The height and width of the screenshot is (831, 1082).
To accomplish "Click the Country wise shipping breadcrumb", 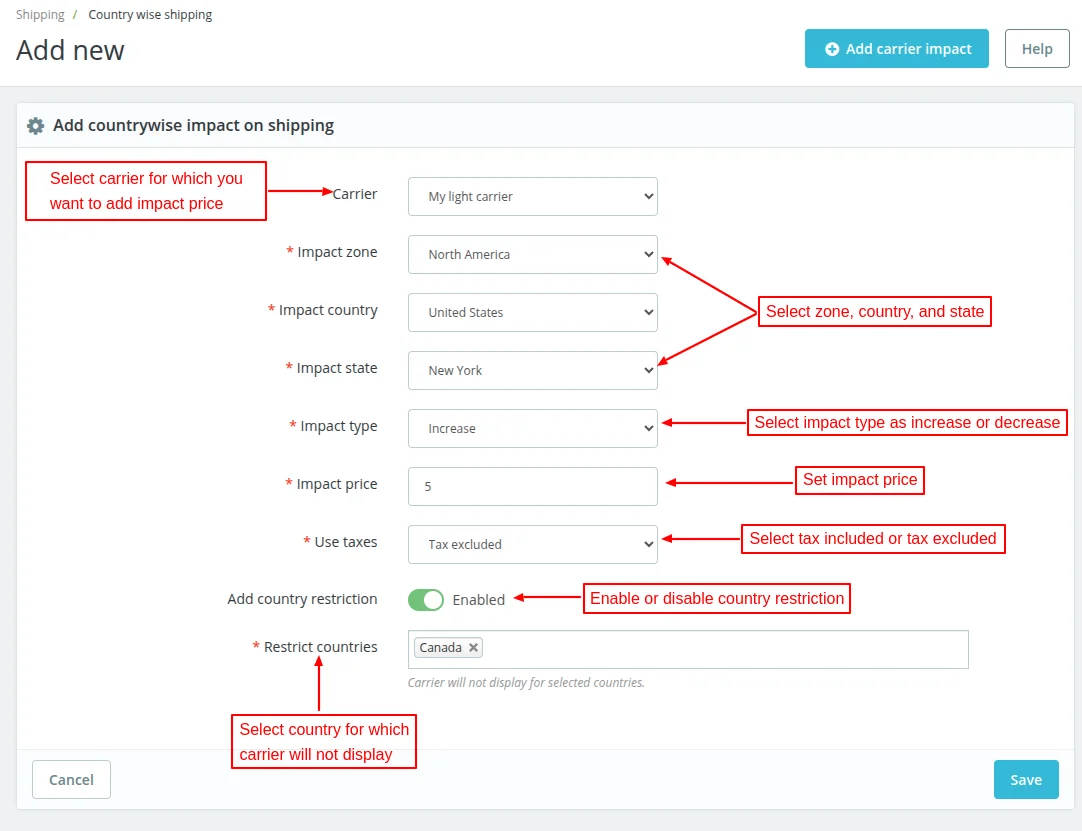I will (x=150, y=15).
